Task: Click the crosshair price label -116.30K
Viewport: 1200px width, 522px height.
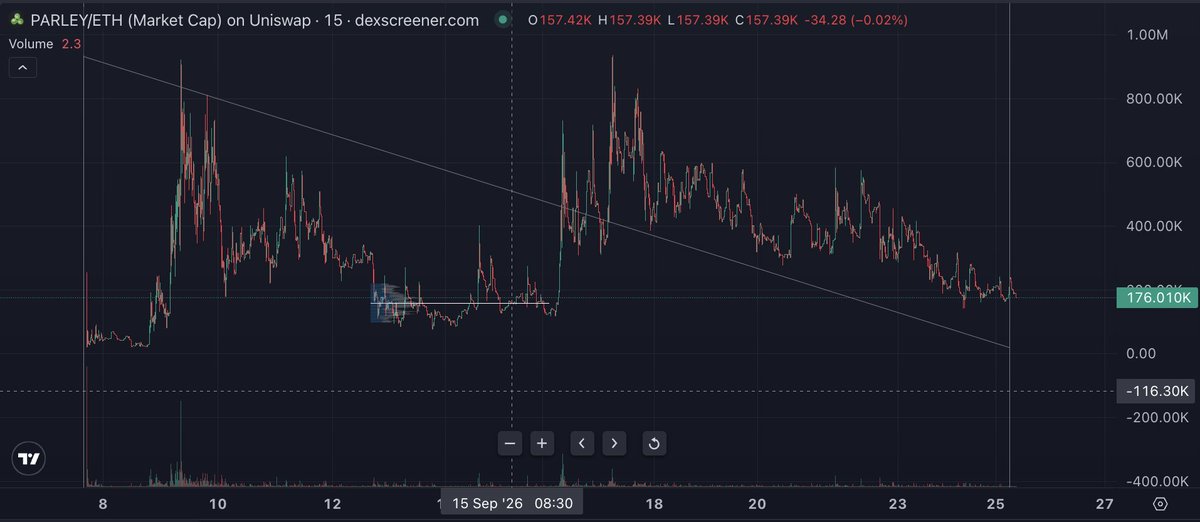Action: coord(1155,392)
